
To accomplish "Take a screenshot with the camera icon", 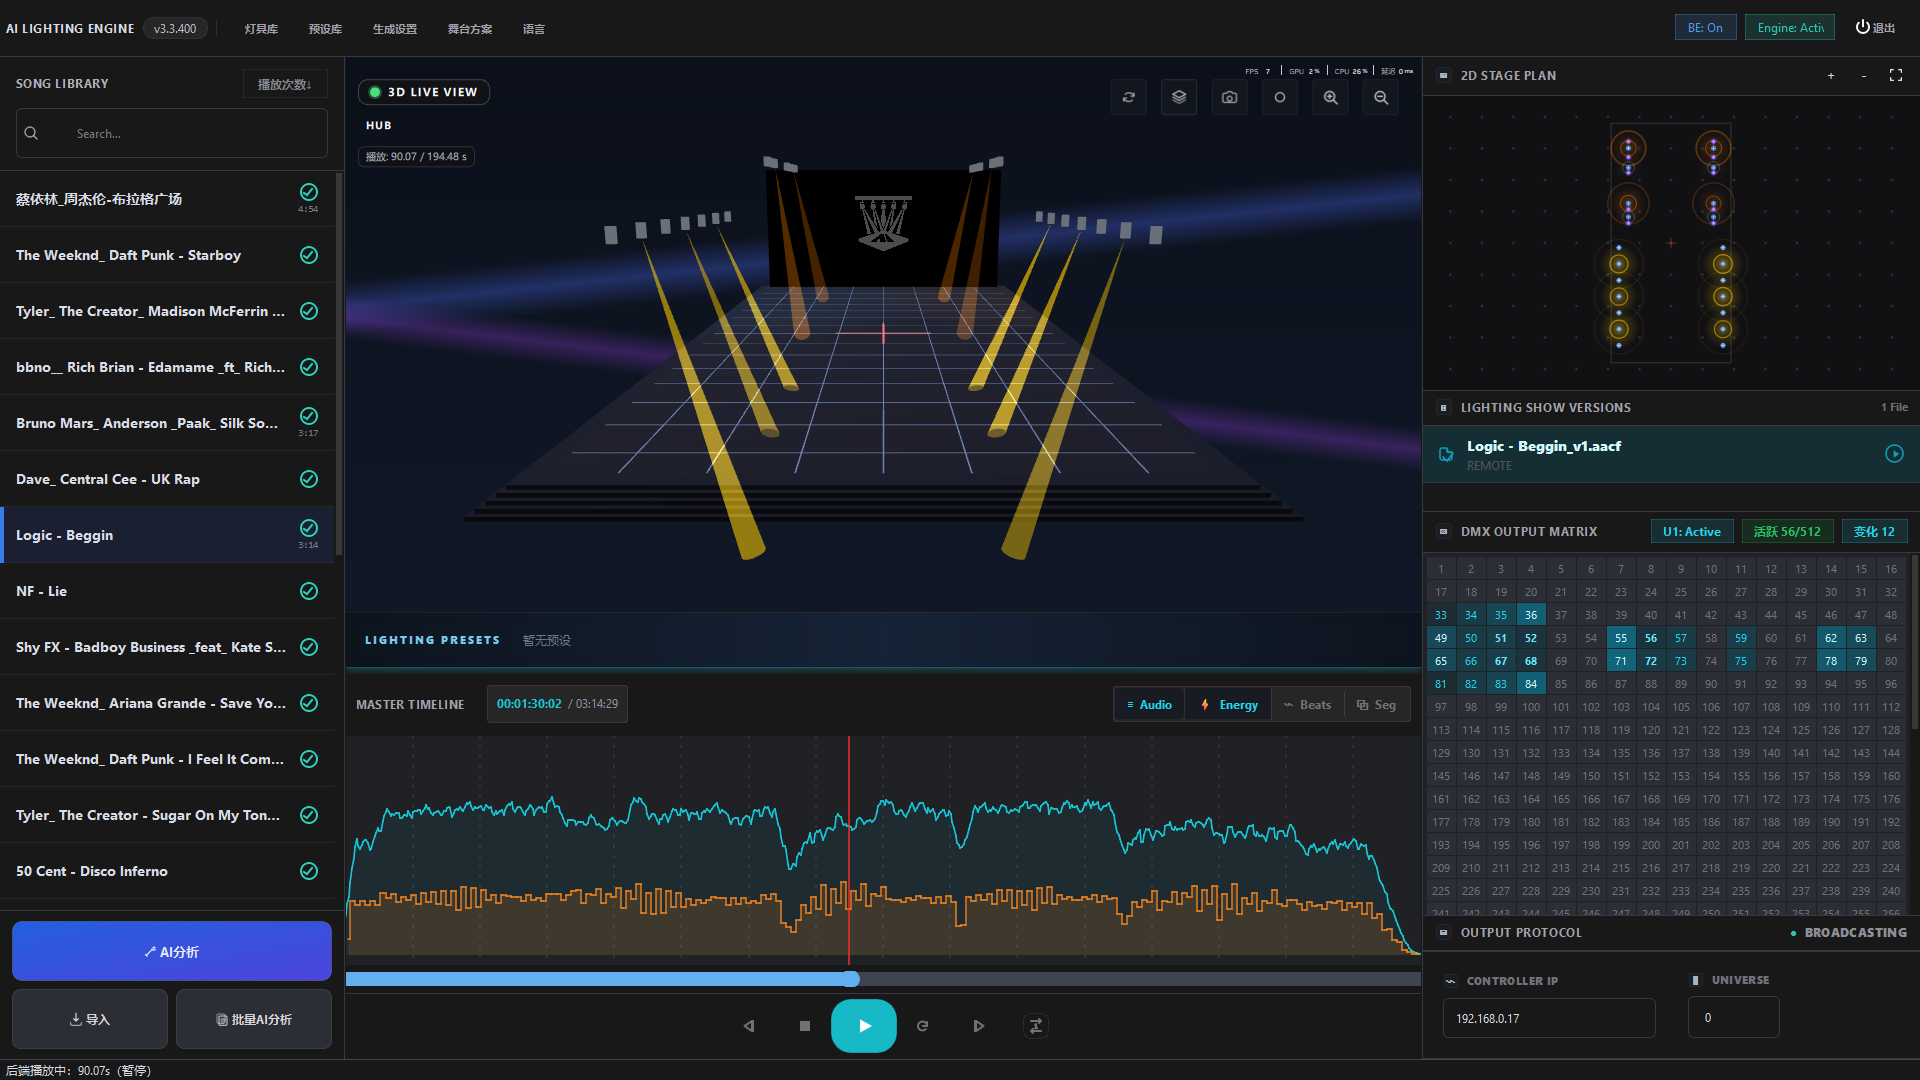I will pyautogui.click(x=1229, y=97).
